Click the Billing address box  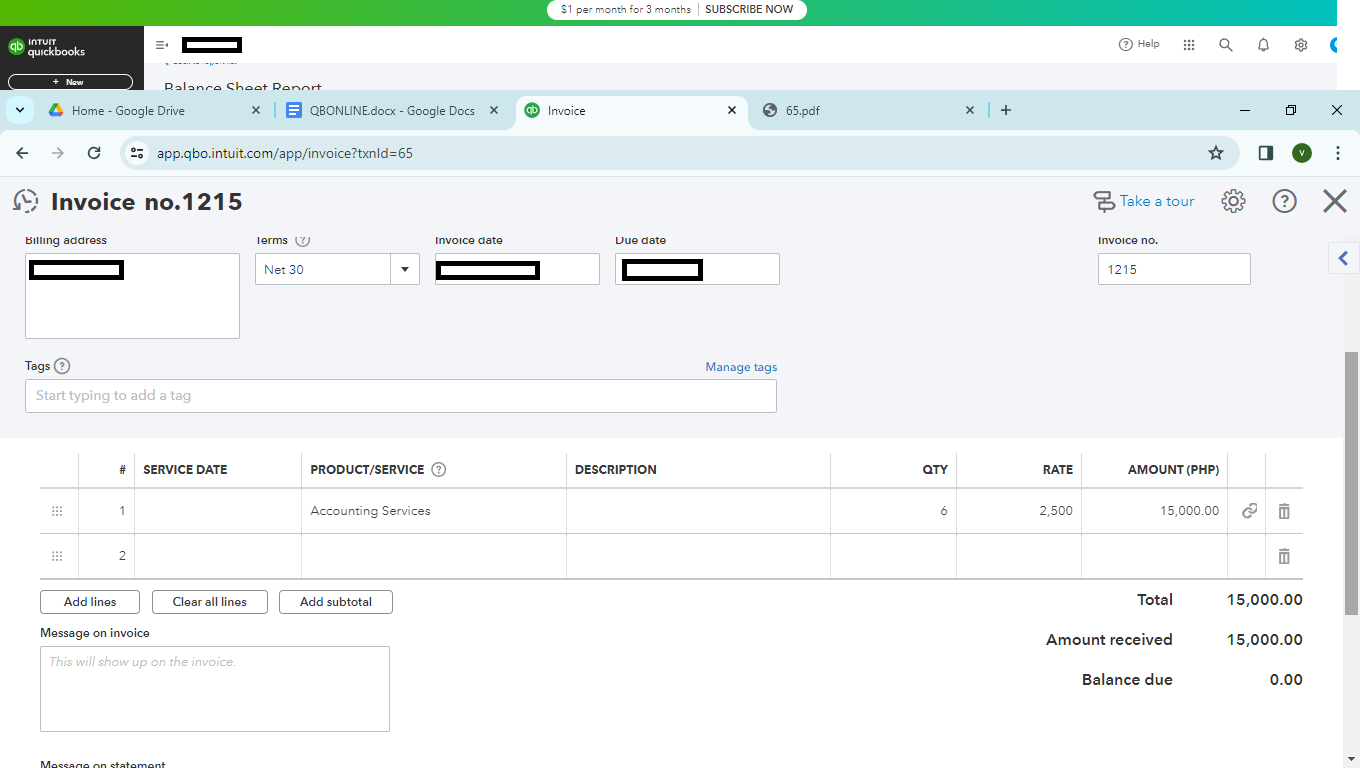(x=132, y=296)
